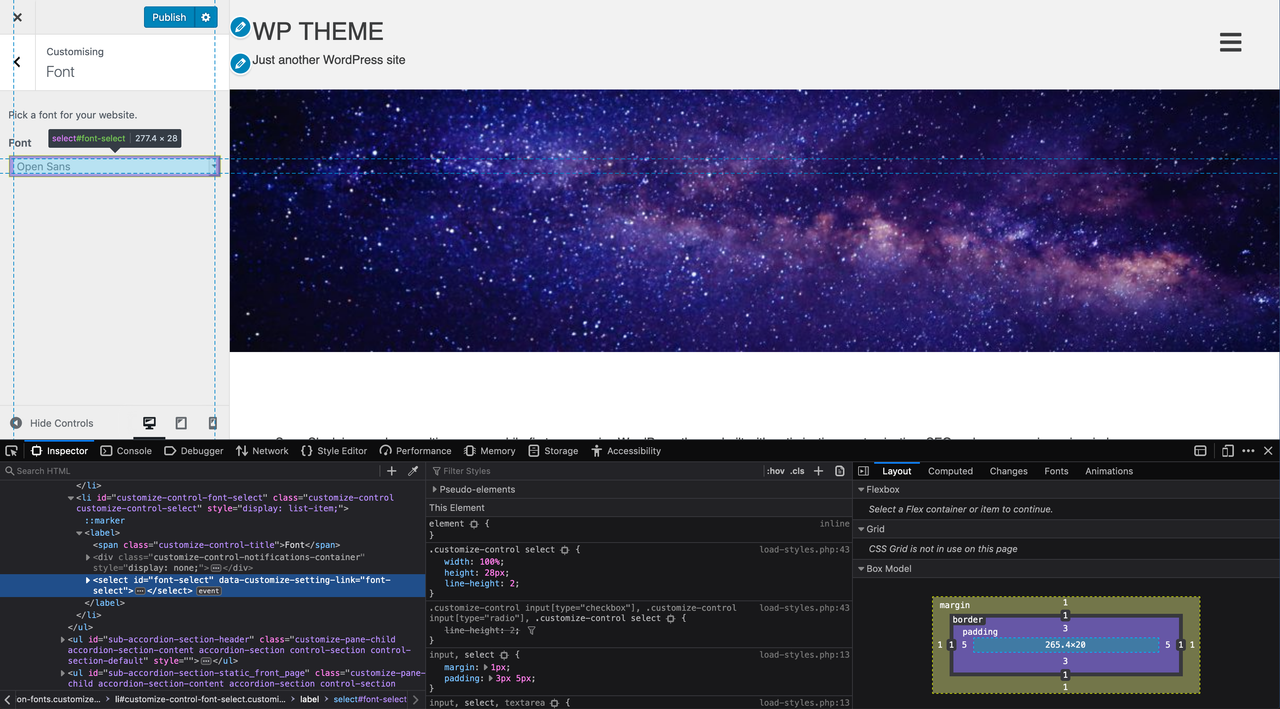Click the label breadcrumb item
The image size is (1280, 709).
[x=310, y=700]
